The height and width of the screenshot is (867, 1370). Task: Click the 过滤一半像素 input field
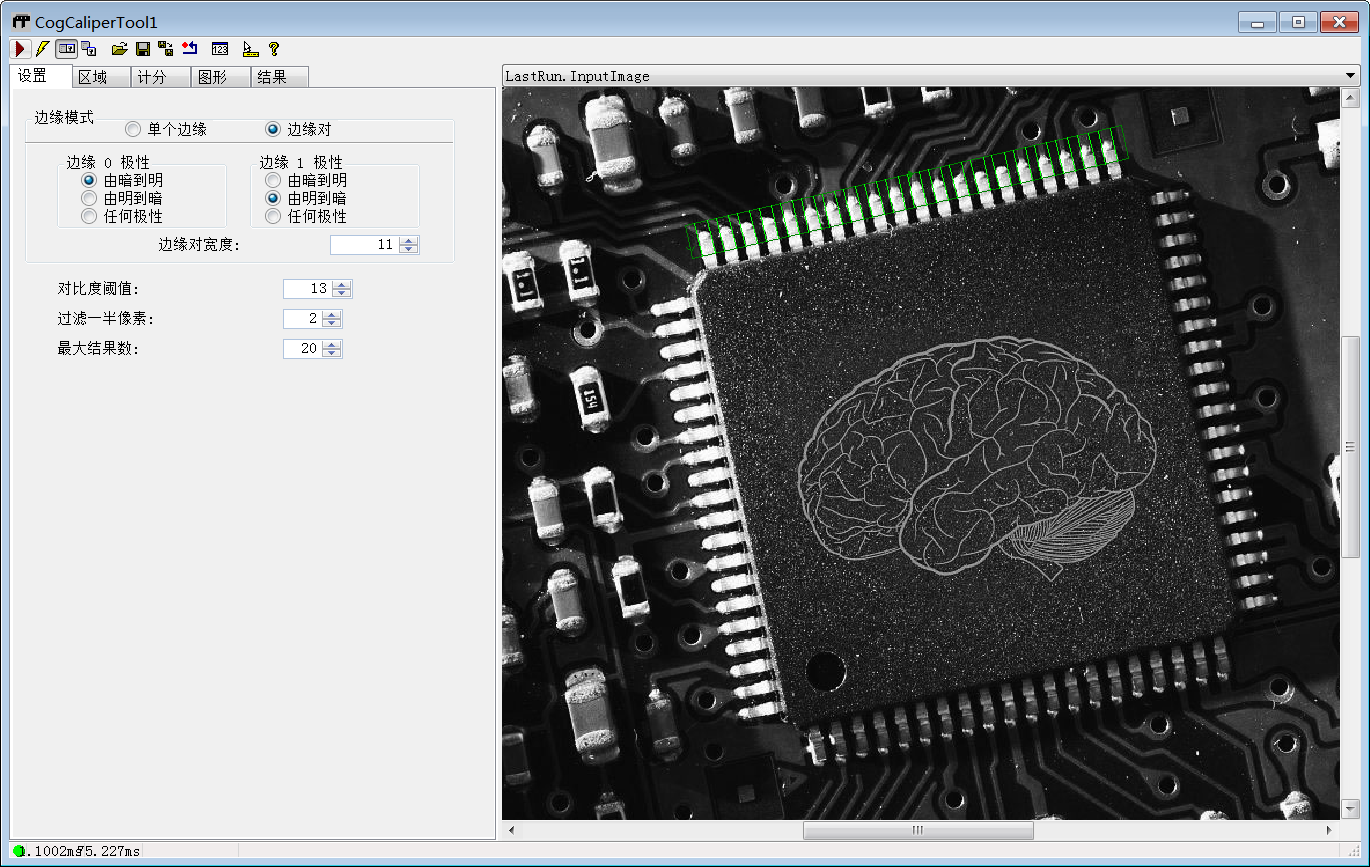(x=303, y=319)
